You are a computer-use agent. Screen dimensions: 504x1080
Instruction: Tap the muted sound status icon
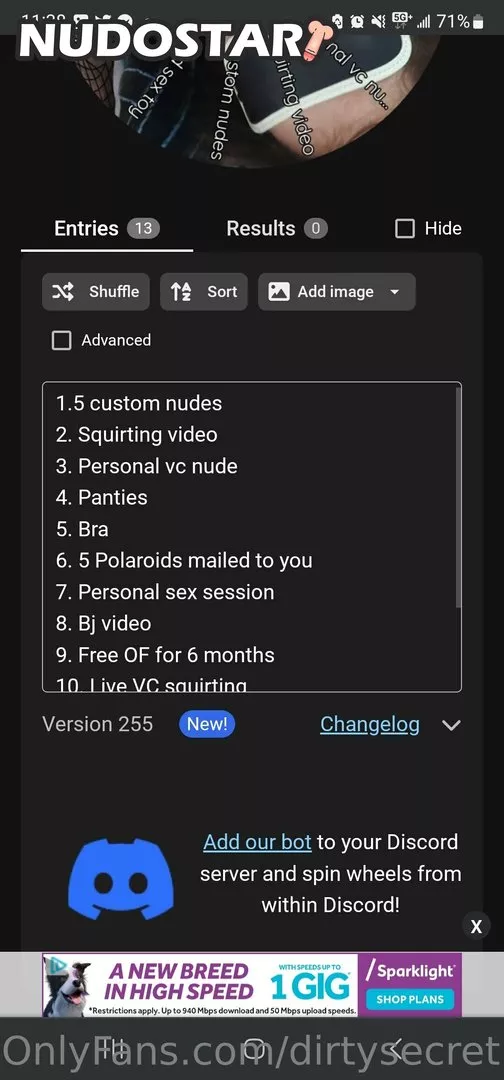(378, 22)
